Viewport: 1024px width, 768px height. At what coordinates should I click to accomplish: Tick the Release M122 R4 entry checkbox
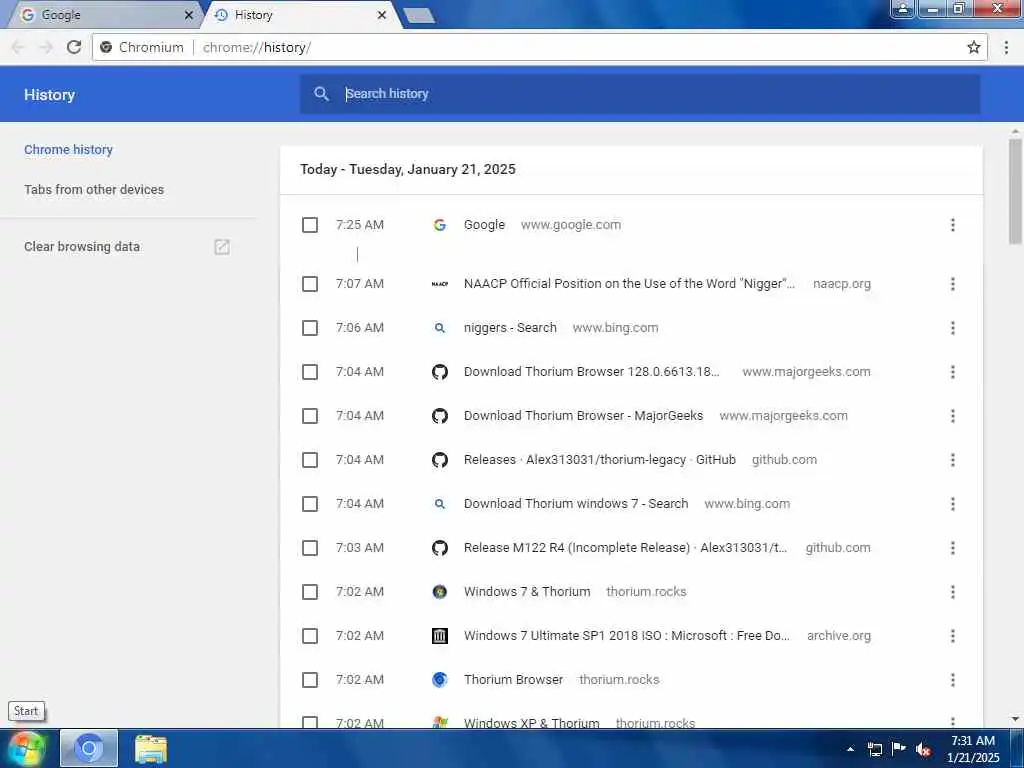click(310, 548)
